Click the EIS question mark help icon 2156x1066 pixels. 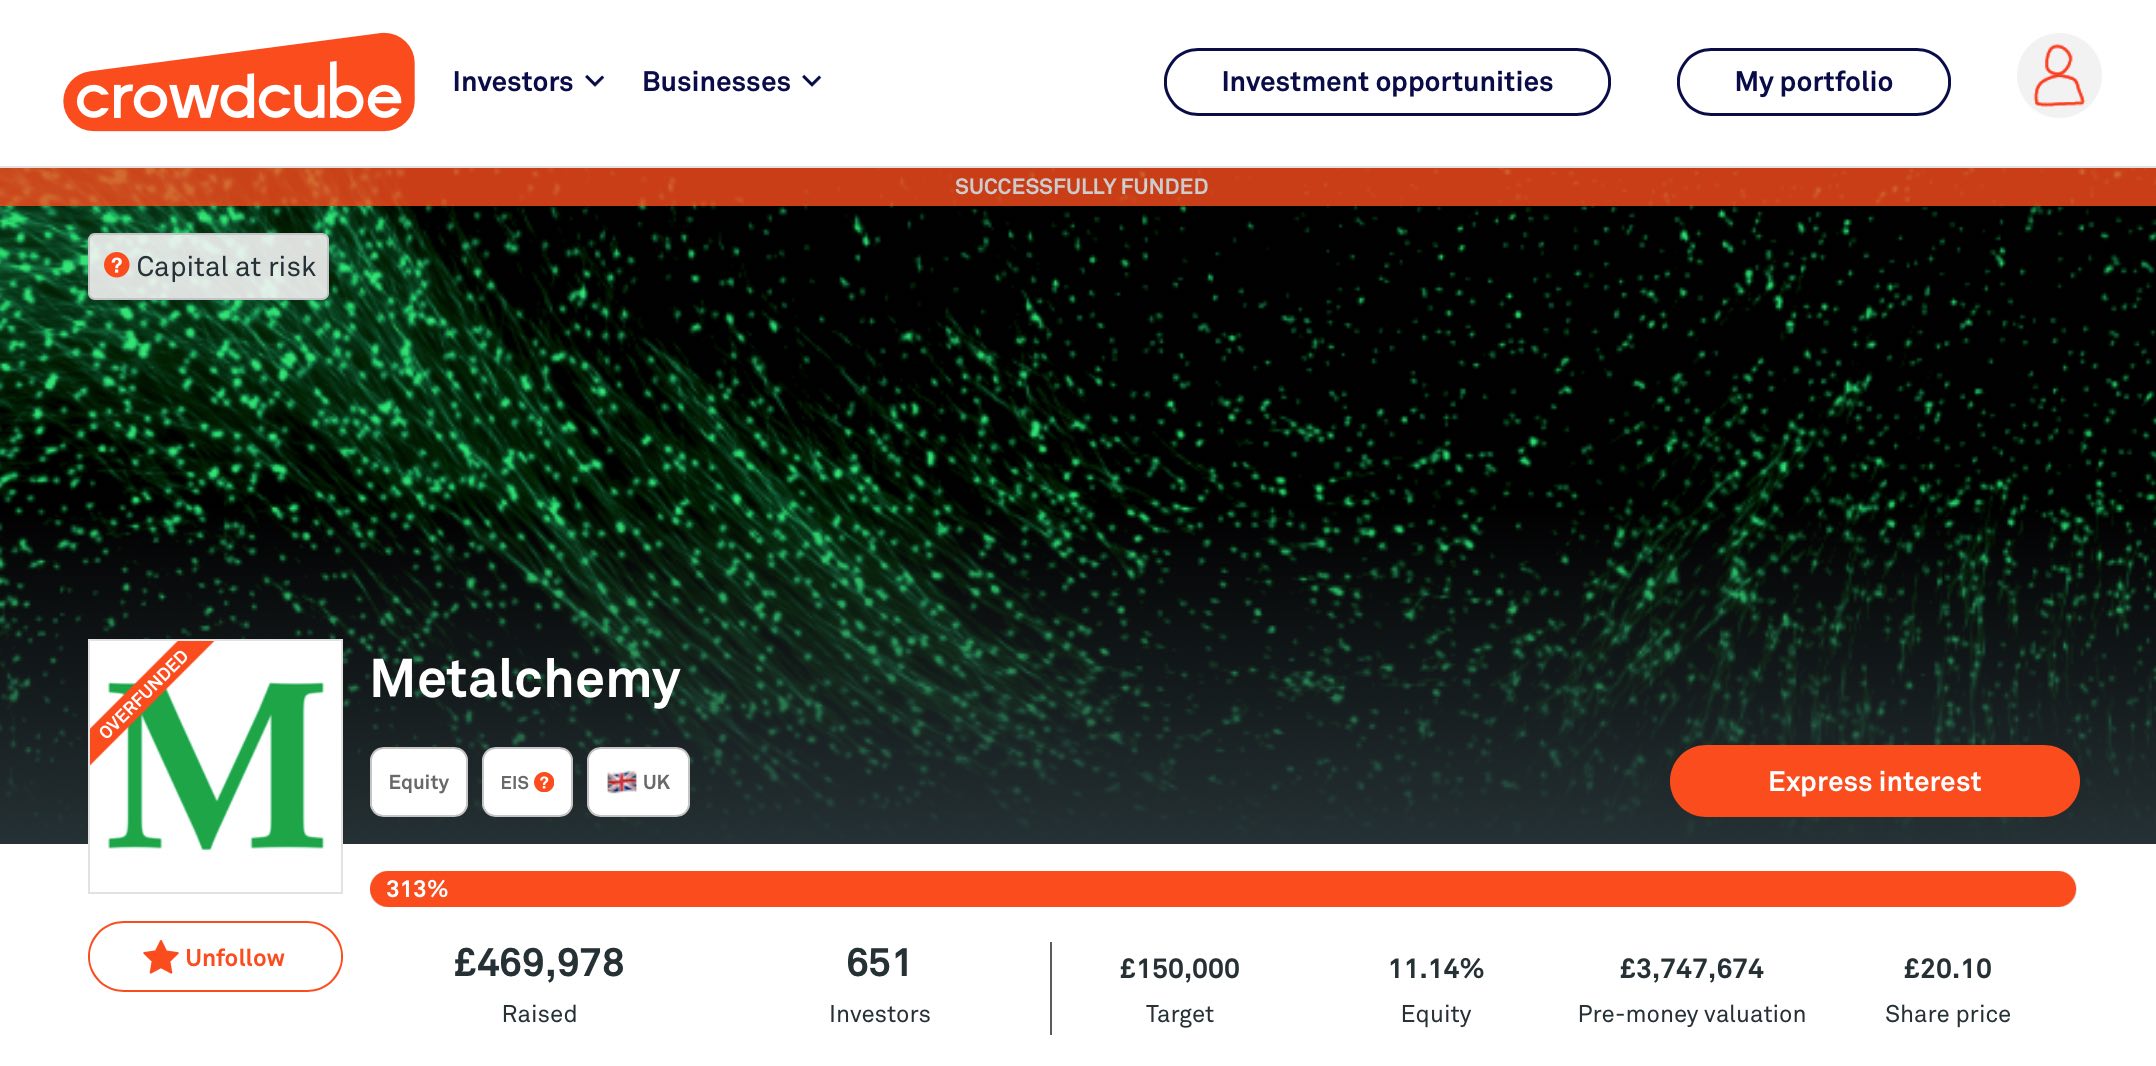pos(544,782)
